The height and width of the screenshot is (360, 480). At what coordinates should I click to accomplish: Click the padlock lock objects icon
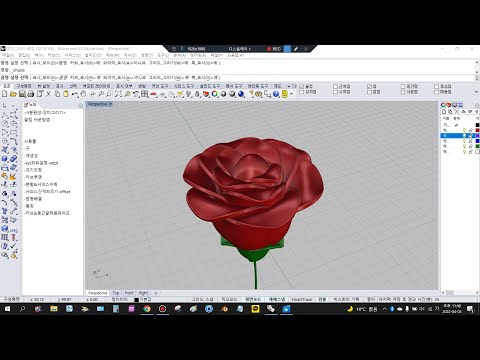point(197,94)
